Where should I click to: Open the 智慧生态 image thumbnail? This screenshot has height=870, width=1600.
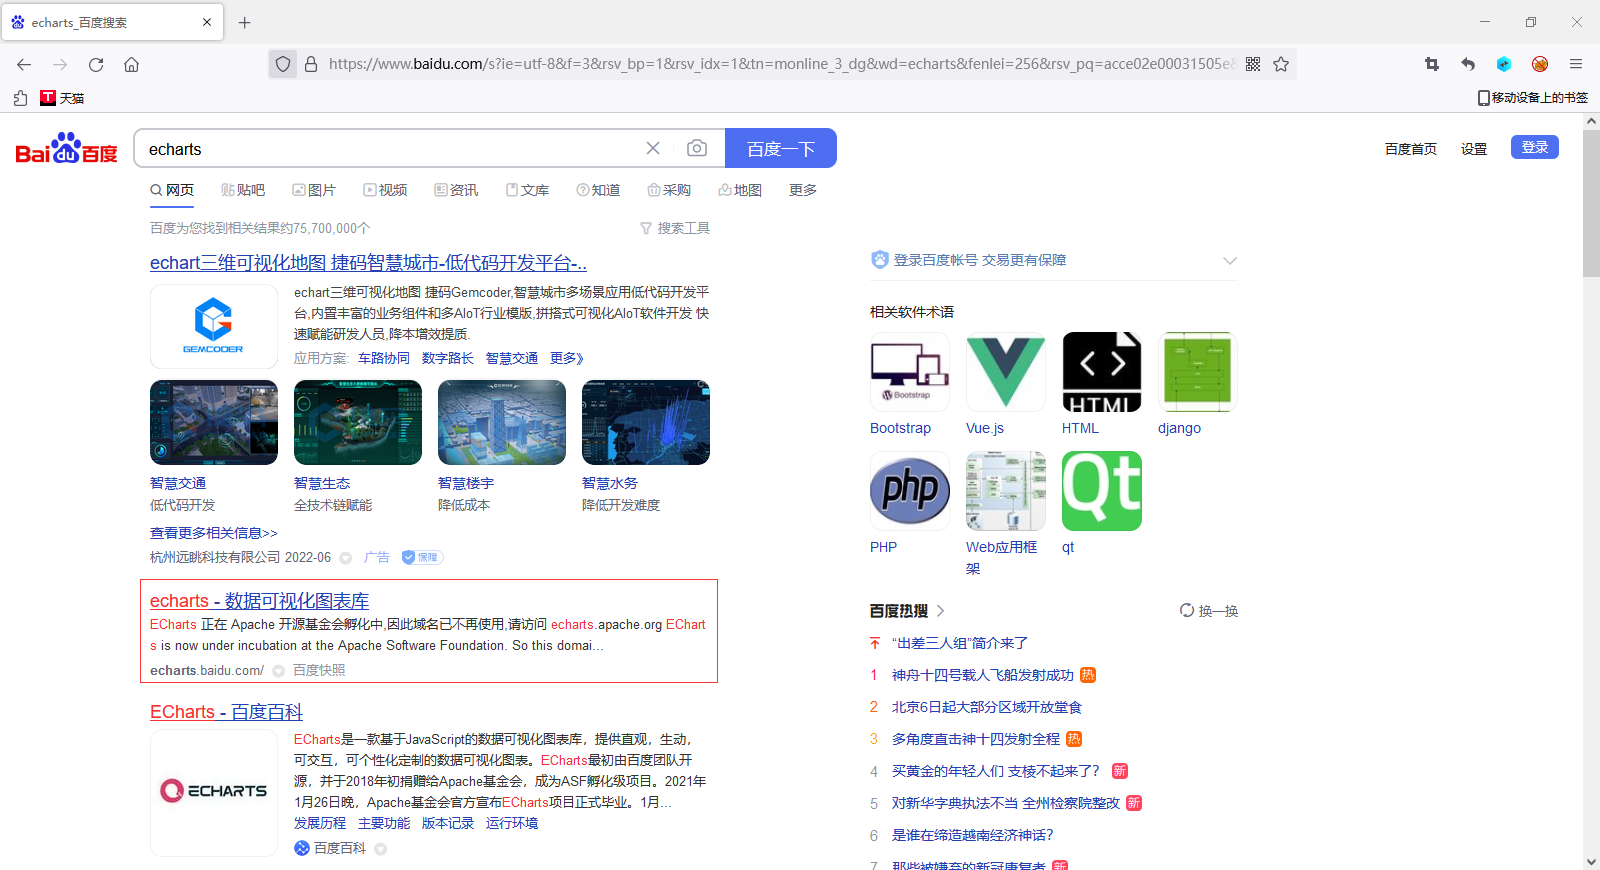pyautogui.click(x=358, y=422)
